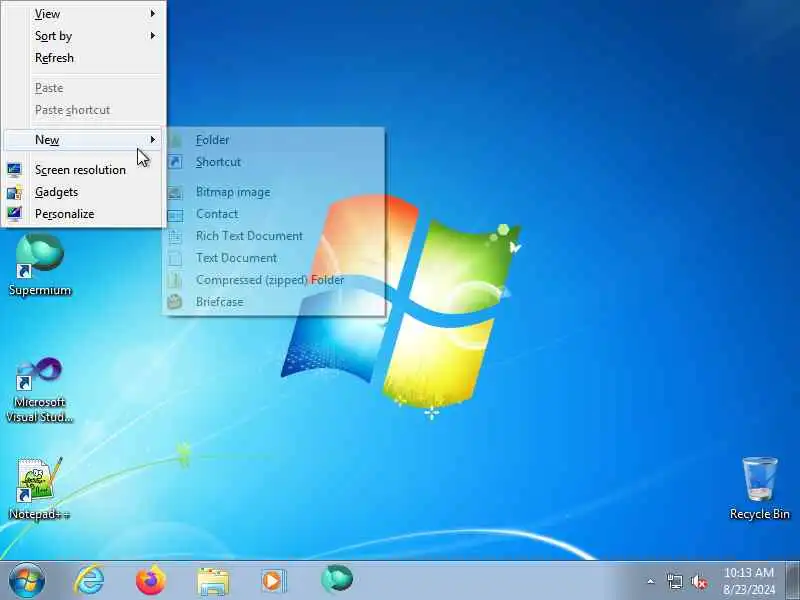Click the Folder item icon in submenu
The image size is (800, 600).
(x=175, y=139)
